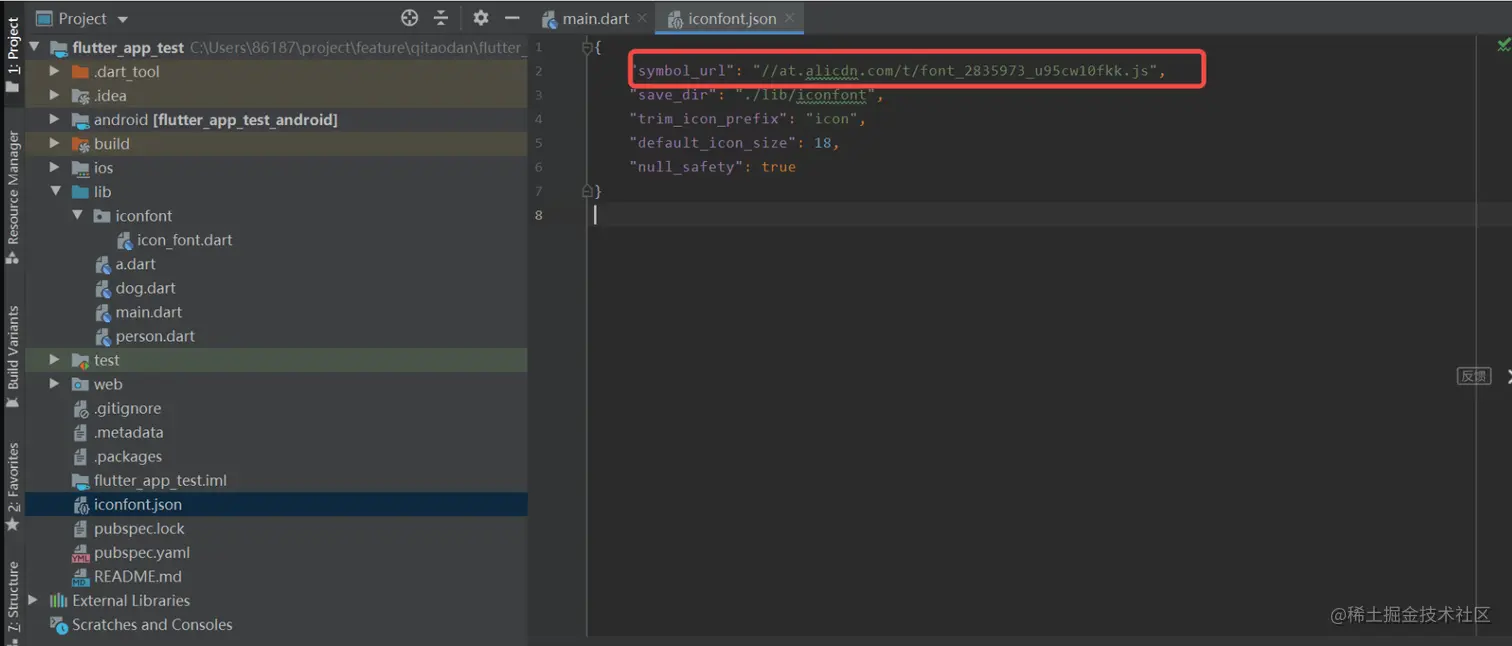Viewport: 1512px width, 646px height.
Task: Switch to the iconfont.json editor tab
Action: pyautogui.click(x=732, y=18)
